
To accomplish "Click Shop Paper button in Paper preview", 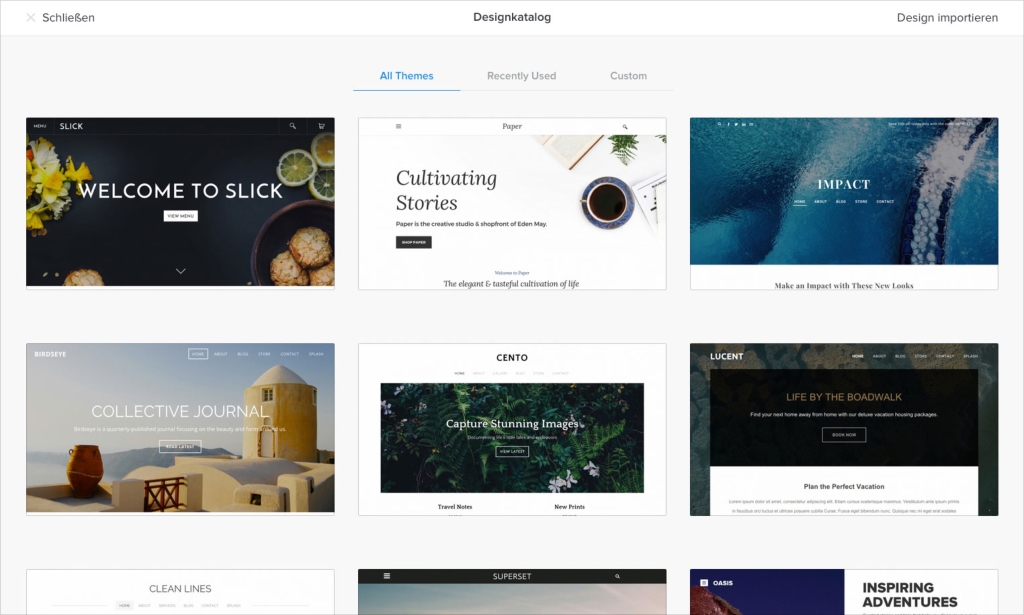I will point(413,242).
